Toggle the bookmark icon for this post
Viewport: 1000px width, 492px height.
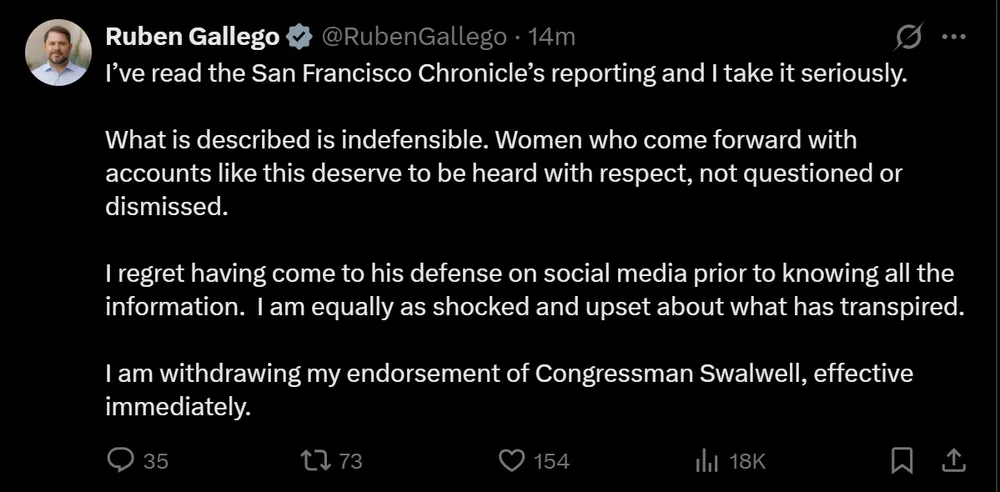pyautogui.click(x=902, y=460)
